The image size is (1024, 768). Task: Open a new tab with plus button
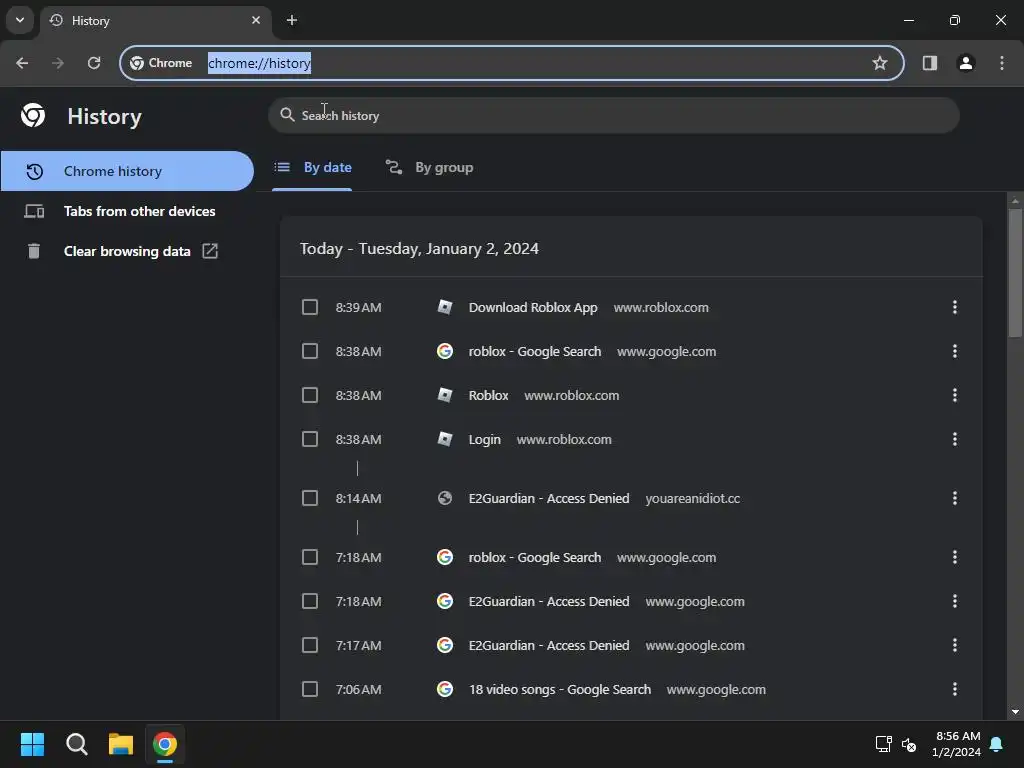point(292,20)
